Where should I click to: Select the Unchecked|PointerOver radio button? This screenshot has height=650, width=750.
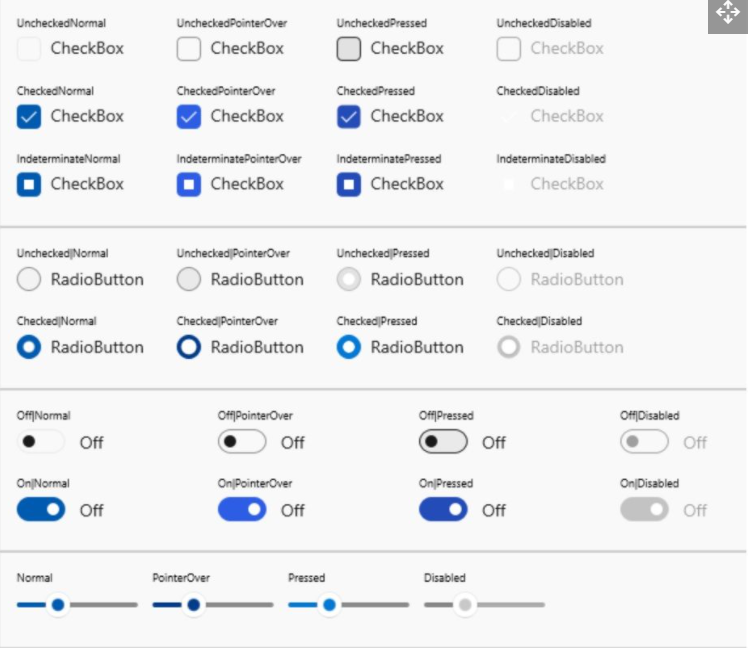click(189, 280)
